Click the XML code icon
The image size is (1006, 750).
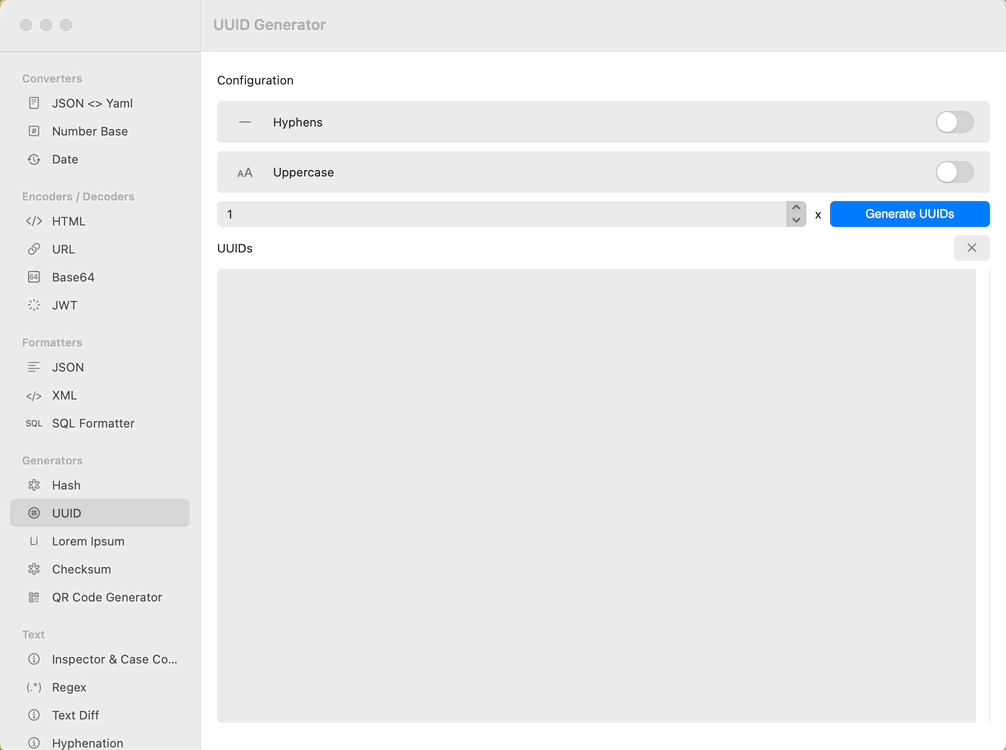point(34,396)
